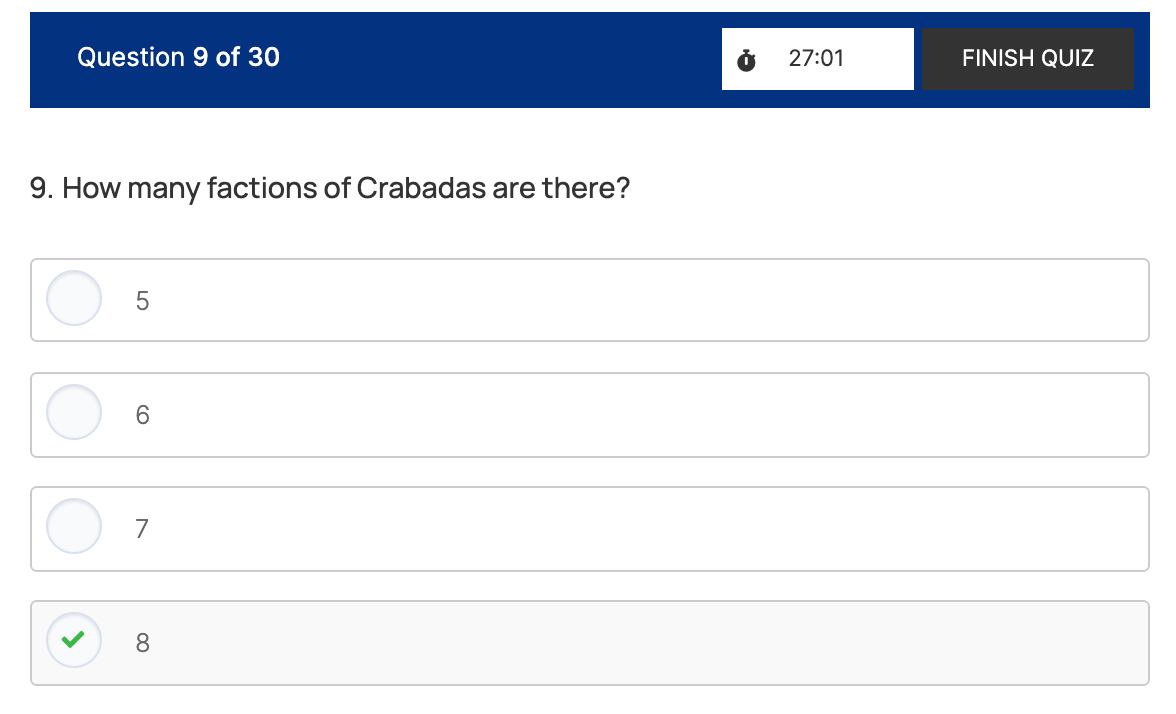Choose the radio button for answer 6

74,412
